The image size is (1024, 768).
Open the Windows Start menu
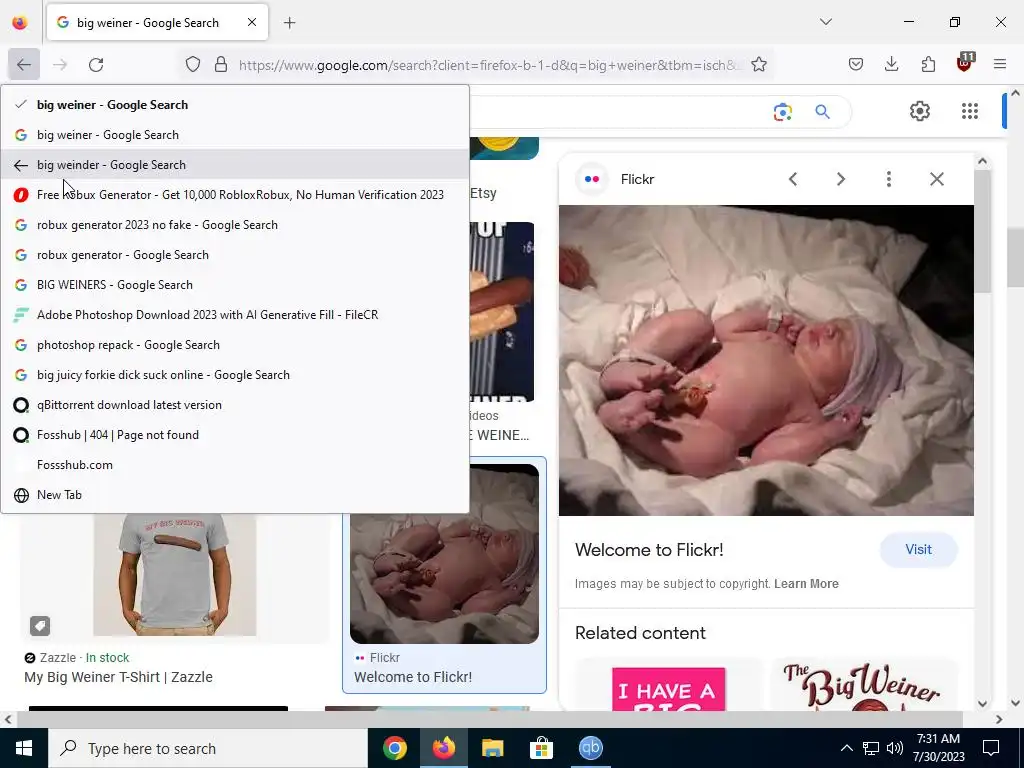pyautogui.click(x=24, y=748)
